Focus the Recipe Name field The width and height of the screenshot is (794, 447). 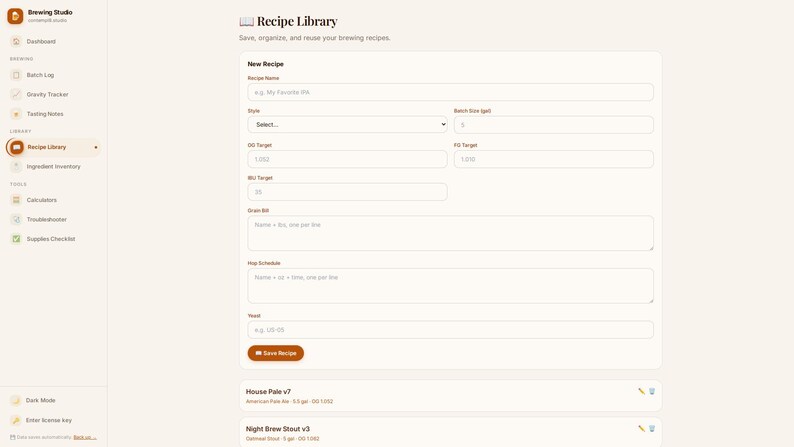click(x=450, y=92)
